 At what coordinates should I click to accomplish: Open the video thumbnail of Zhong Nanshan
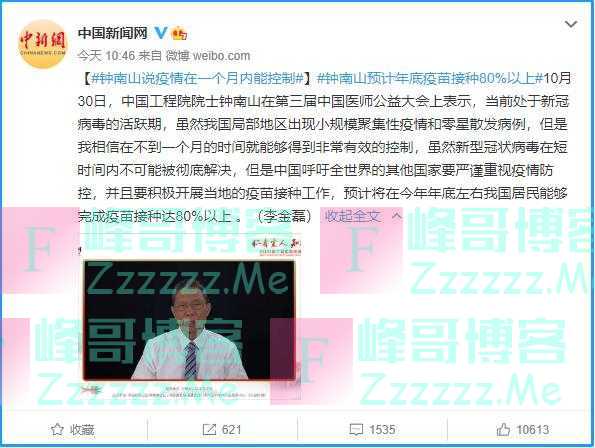tap(189, 320)
